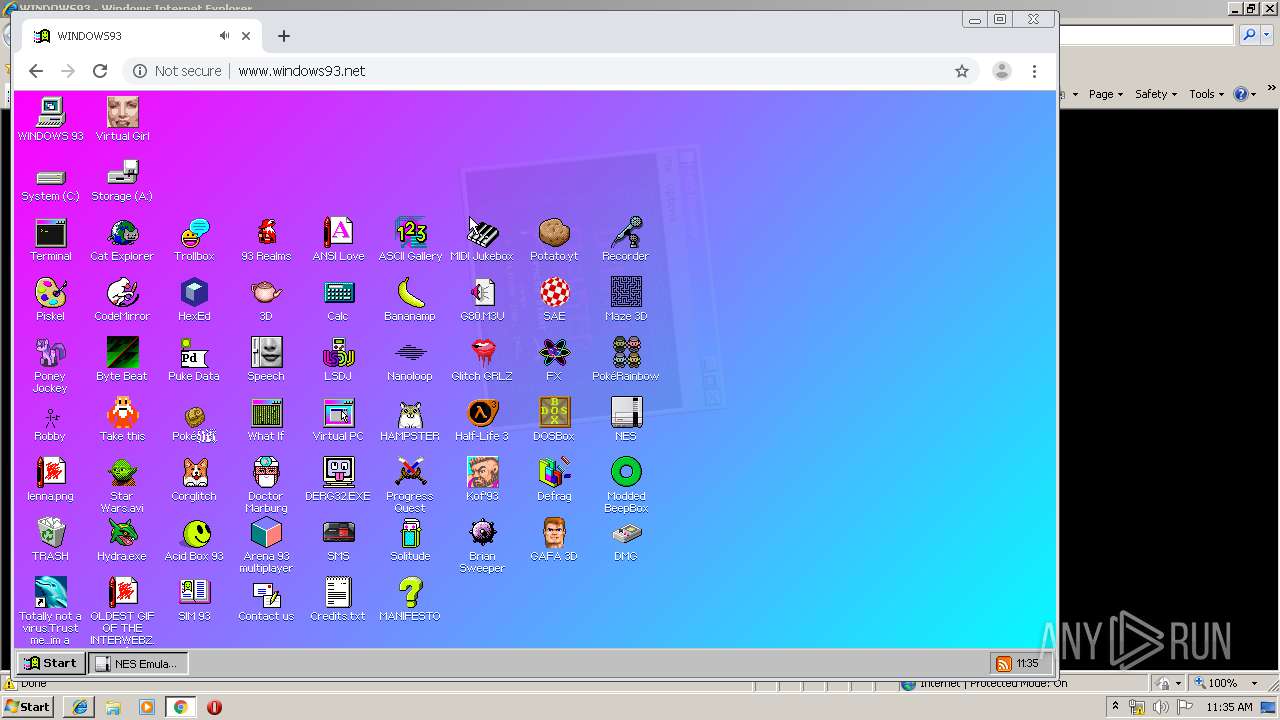
Task: Open the Windows taskbar Start menu
Action: tap(28, 707)
